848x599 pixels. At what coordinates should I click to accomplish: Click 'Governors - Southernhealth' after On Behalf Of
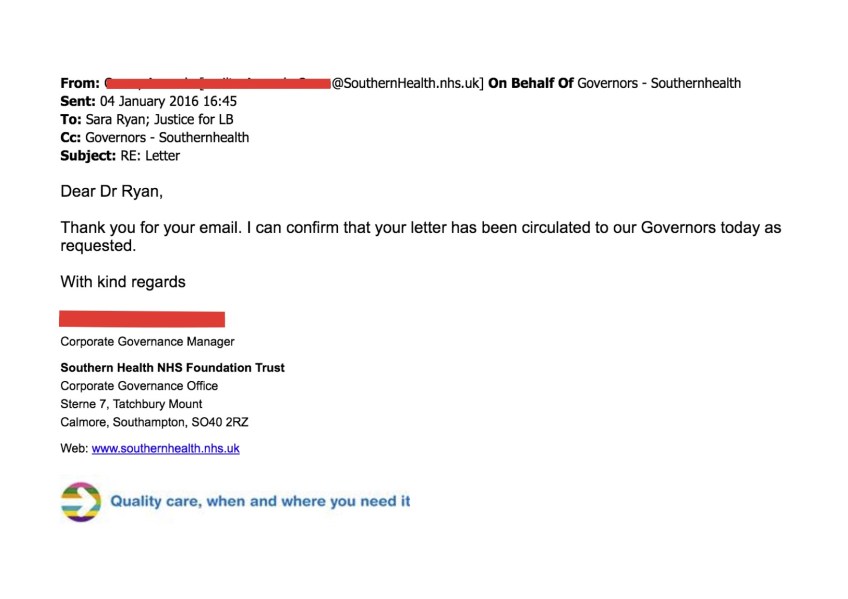[x=659, y=84]
